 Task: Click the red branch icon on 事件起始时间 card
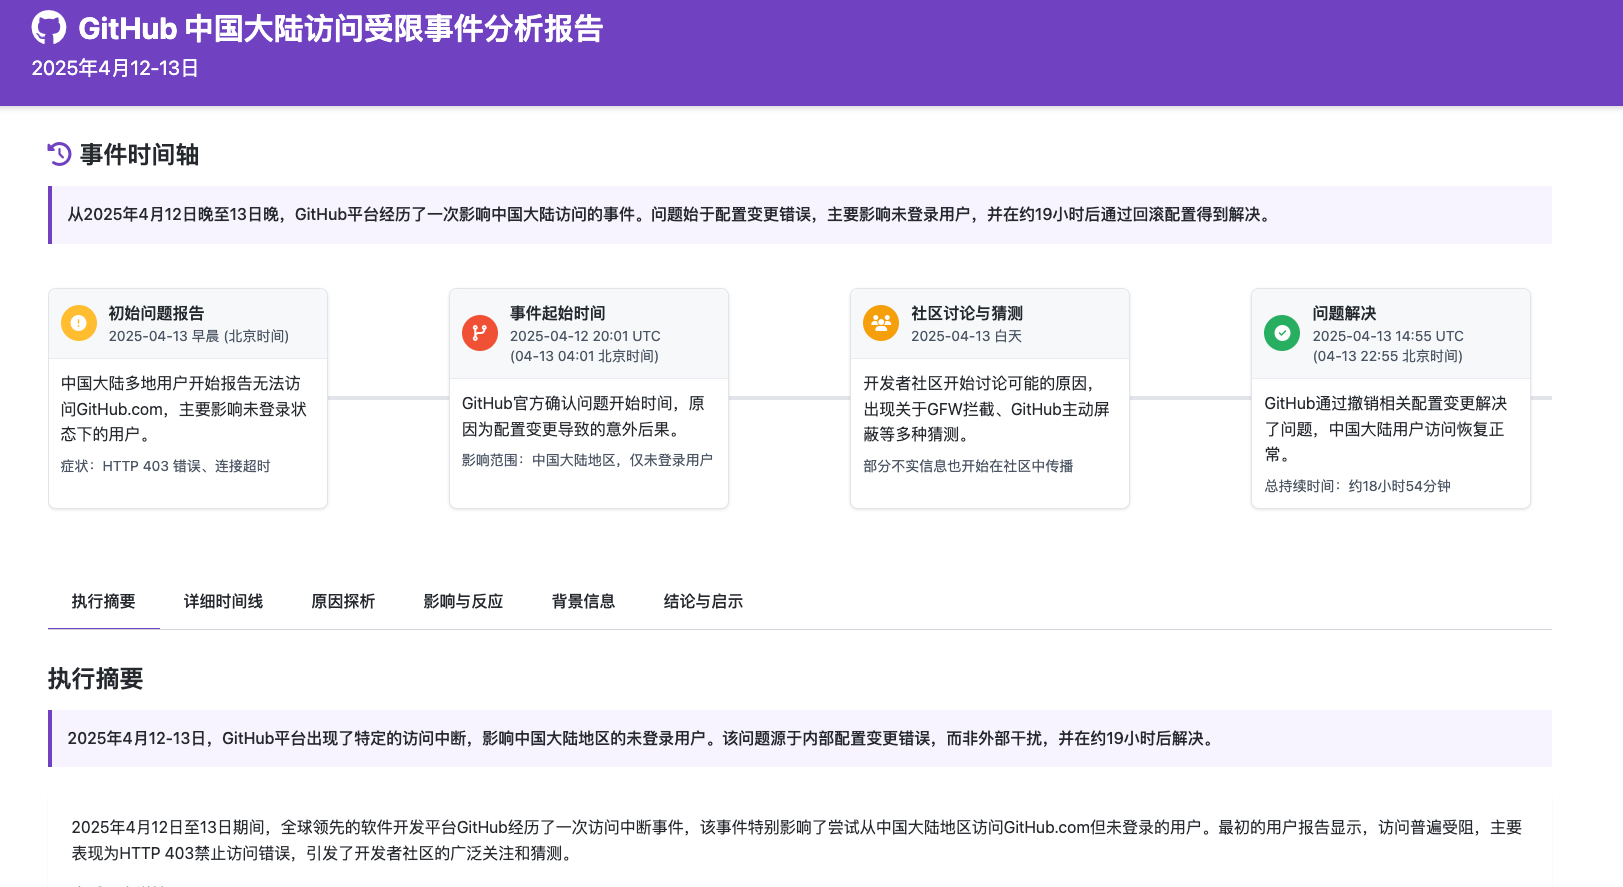480,333
